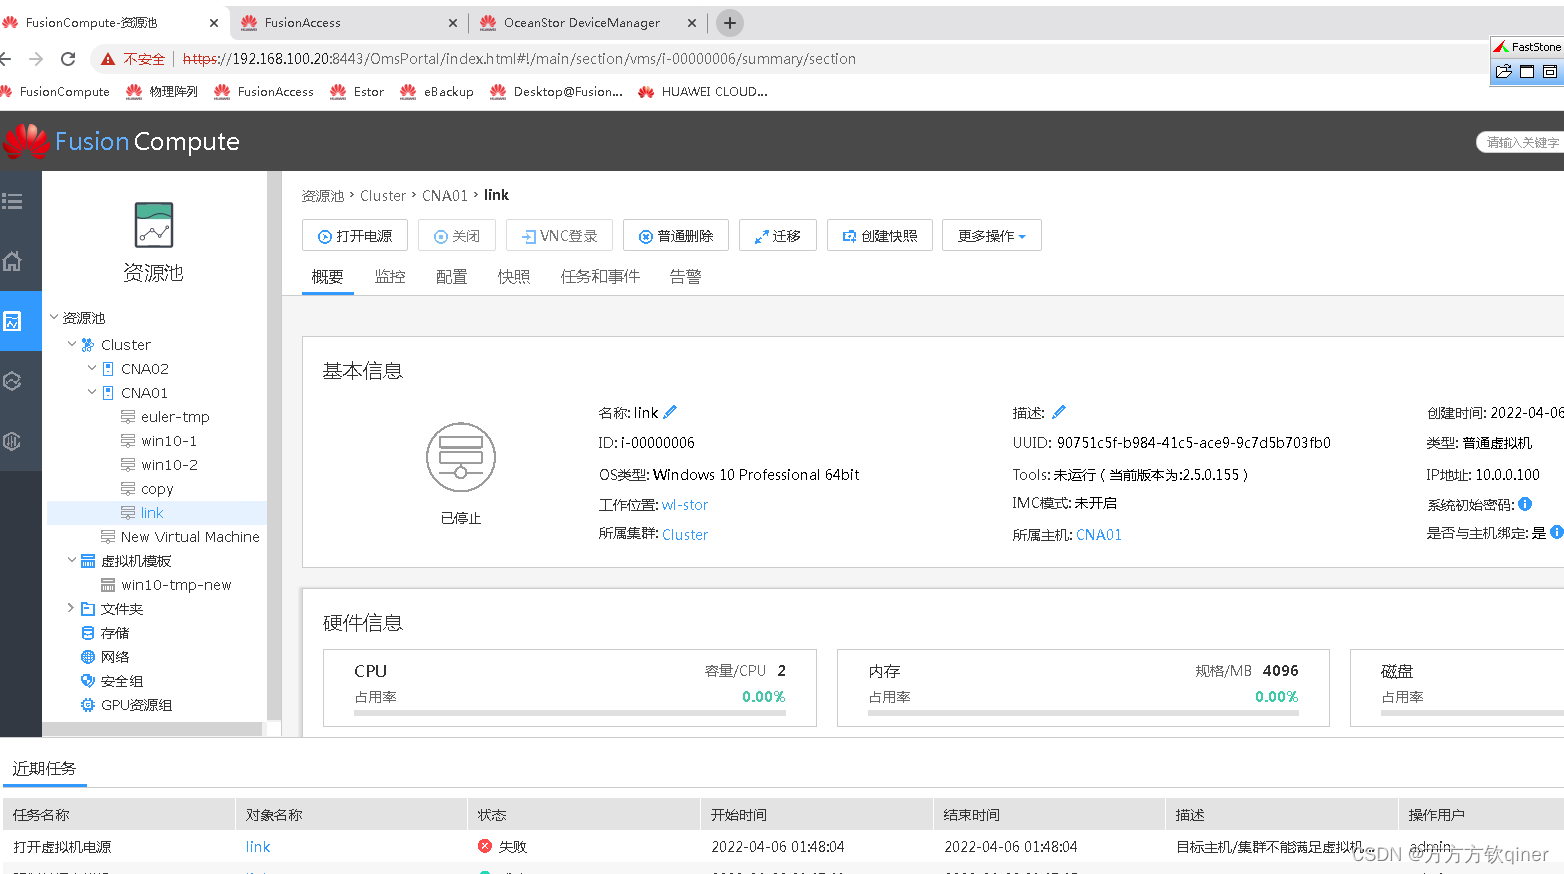Collapse the 虚拟机模板 tree node
Viewport: 1564px width, 874px height.
point(72,560)
